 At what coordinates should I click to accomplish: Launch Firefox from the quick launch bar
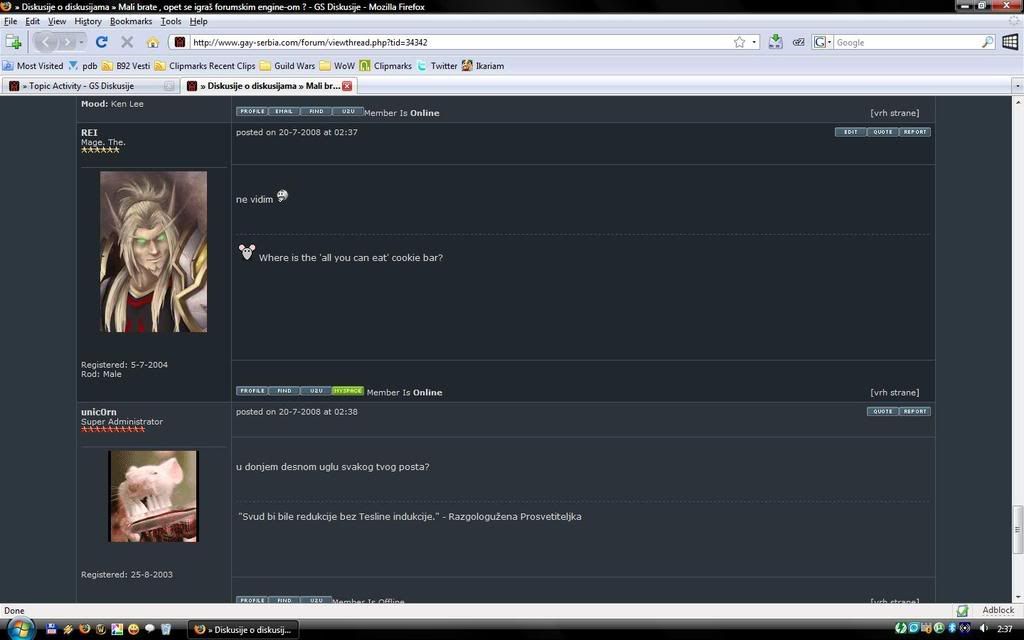pos(84,629)
